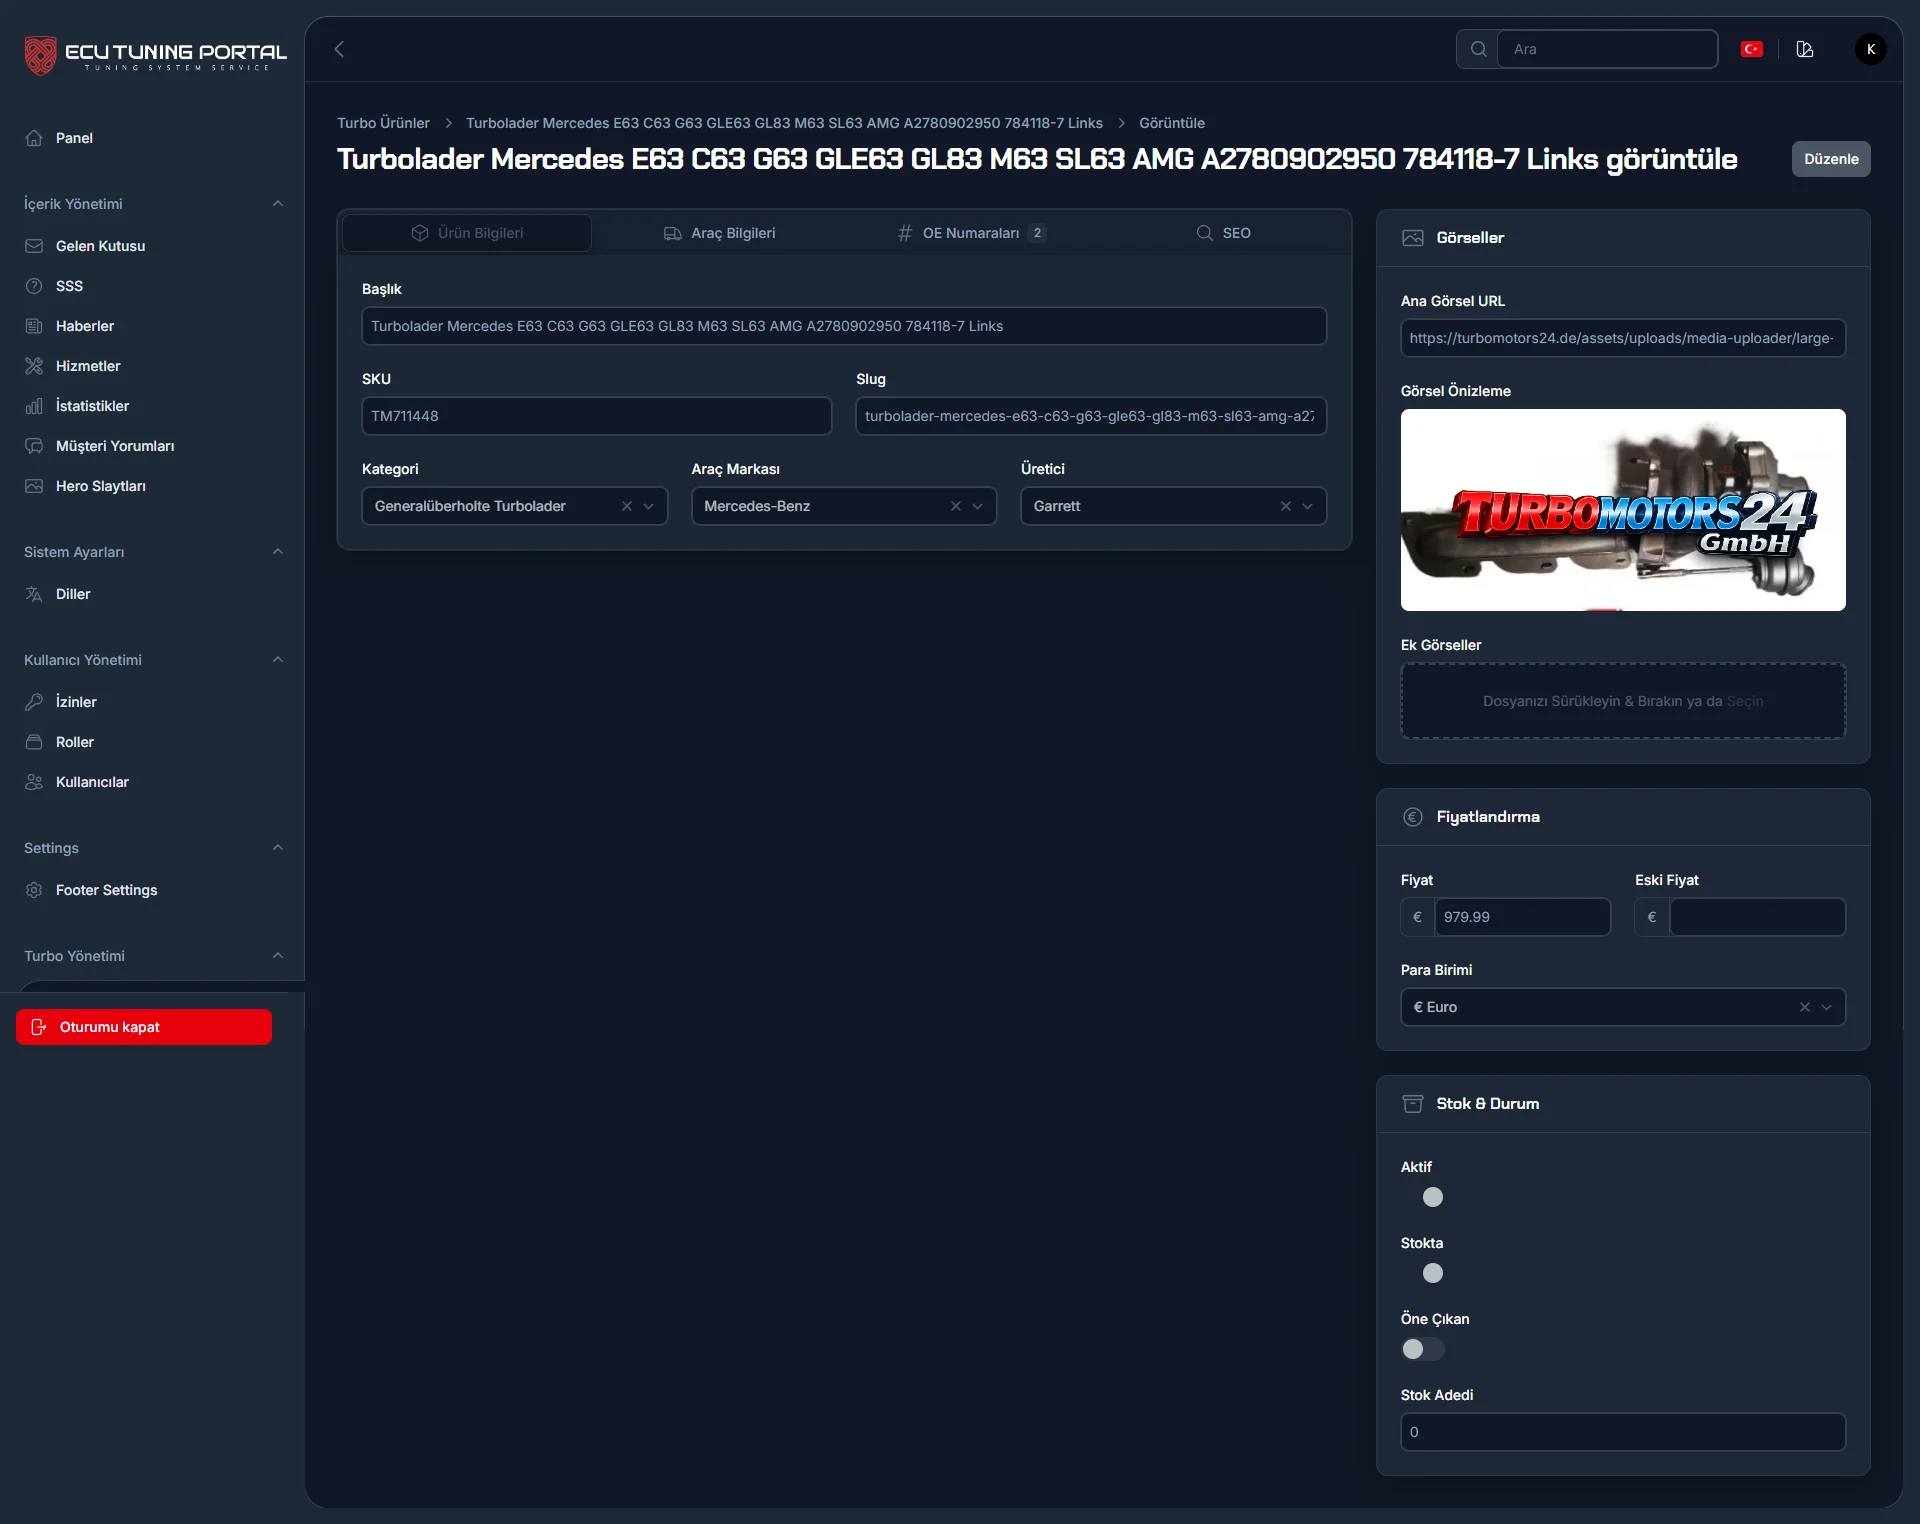Image resolution: width=1920 pixels, height=1524 pixels.
Task: Open the OE Numaraları tab
Action: click(970, 233)
